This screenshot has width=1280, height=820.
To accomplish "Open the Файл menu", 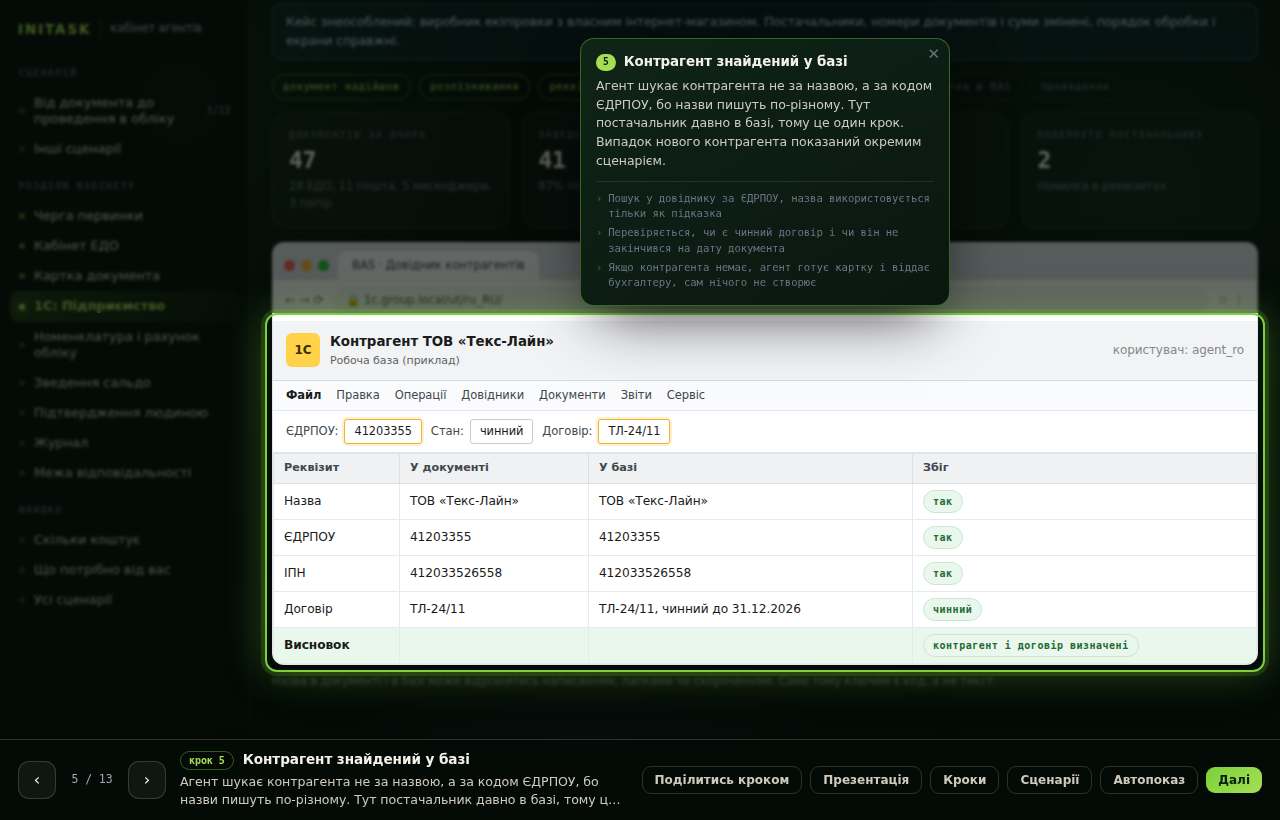I will click(x=303, y=395).
